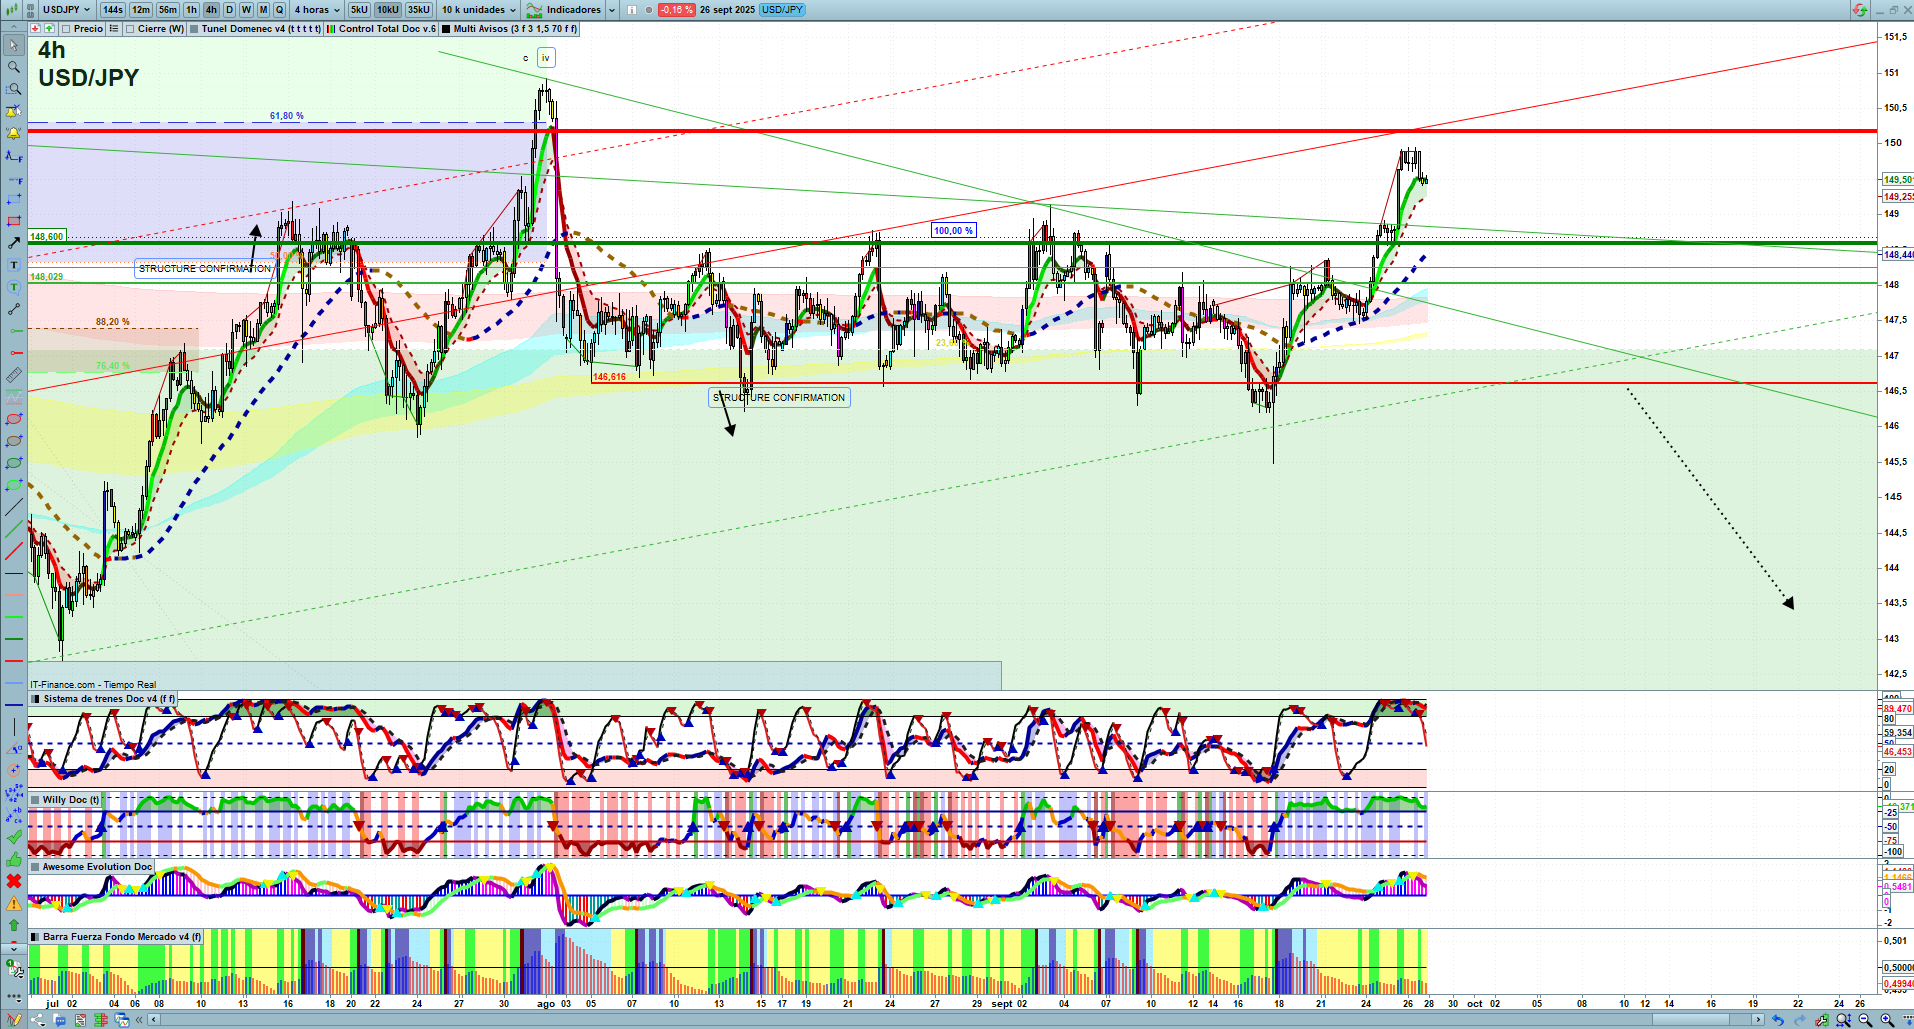Click the undo arrow in bottom bar

point(1777,1020)
